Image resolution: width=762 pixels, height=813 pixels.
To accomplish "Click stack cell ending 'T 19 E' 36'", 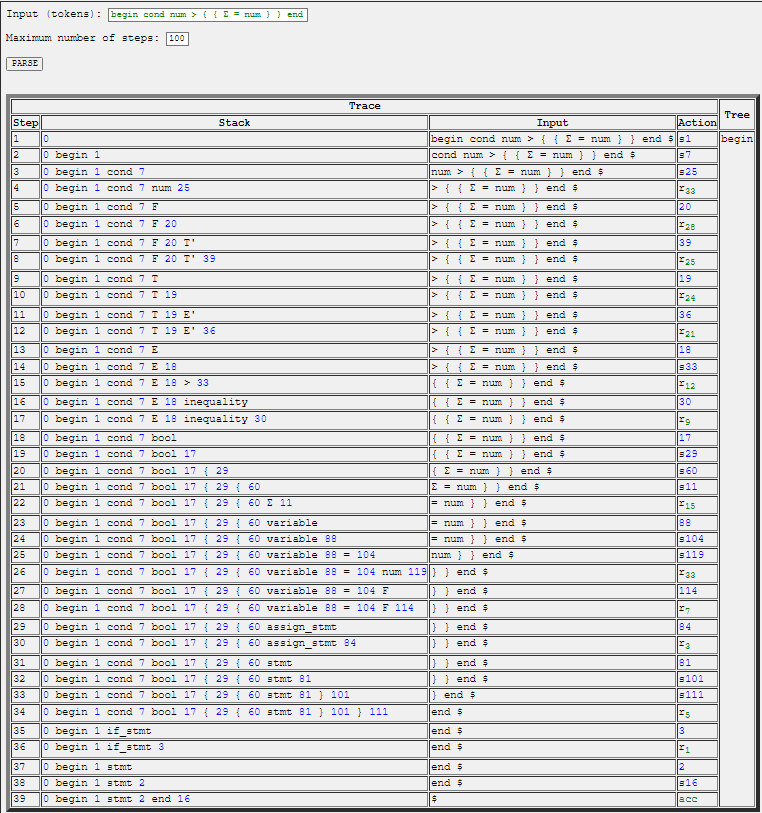I will (234, 332).
